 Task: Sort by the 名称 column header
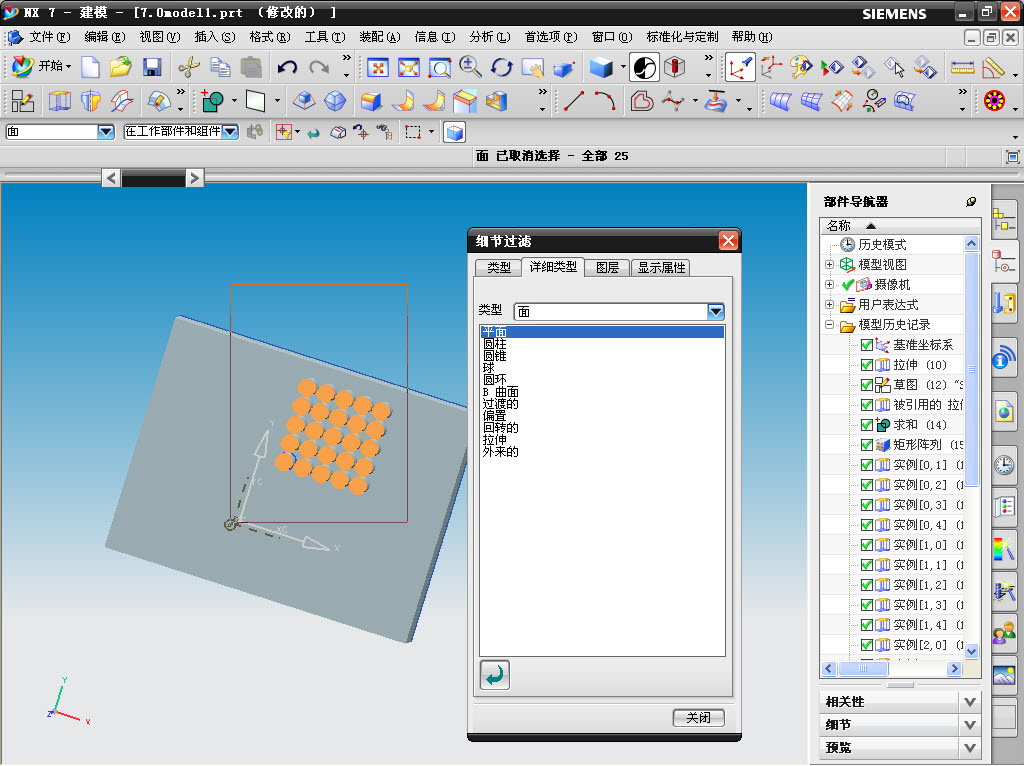tap(893, 226)
